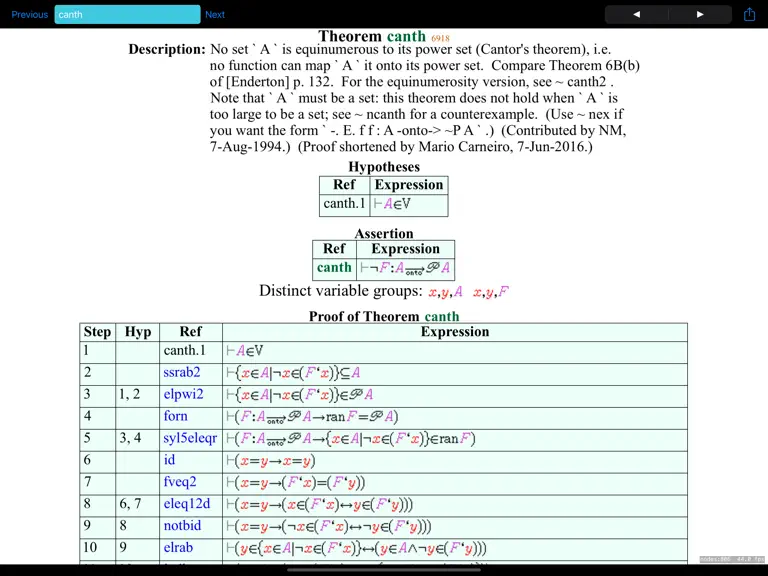Focus the canth search field
Image resolution: width=768 pixels, height=576 pixels.
coord(127,15)
